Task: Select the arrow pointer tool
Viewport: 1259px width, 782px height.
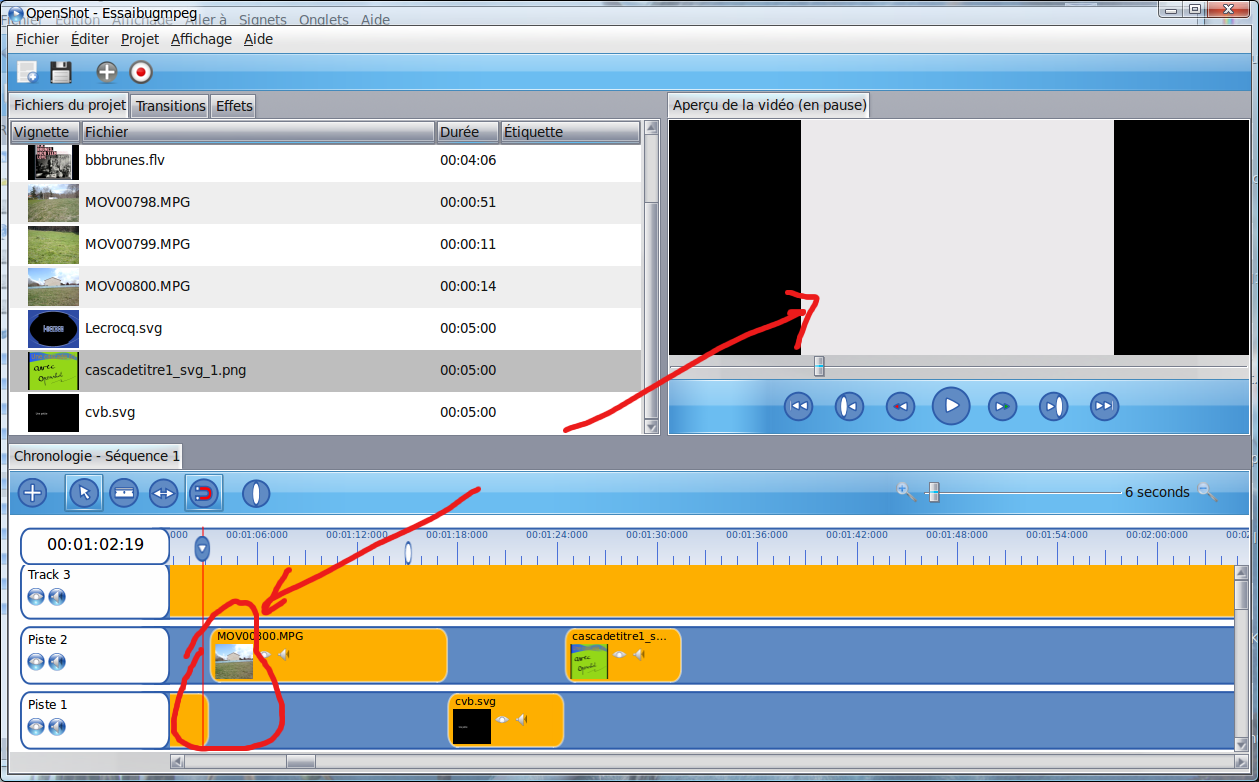Action: coord(84,492)
